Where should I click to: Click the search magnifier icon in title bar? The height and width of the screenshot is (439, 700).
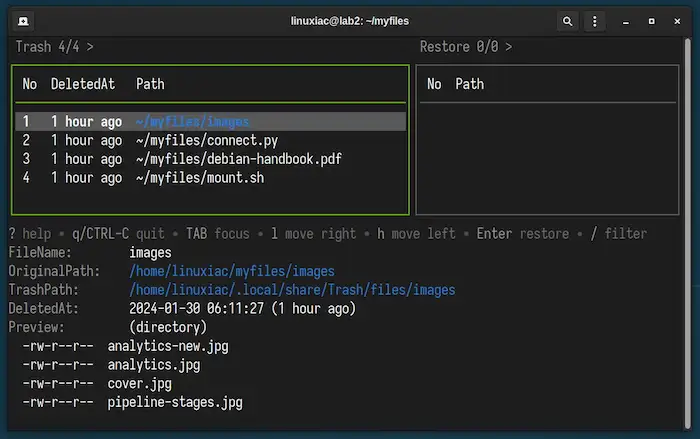pyautogui.click(x=568, y=20)
